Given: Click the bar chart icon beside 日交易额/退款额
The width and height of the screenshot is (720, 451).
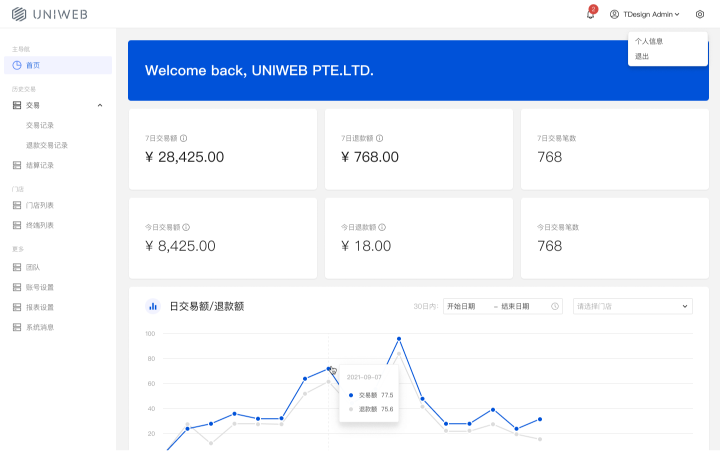Looking at the screenshot, I should pos(153,306).
